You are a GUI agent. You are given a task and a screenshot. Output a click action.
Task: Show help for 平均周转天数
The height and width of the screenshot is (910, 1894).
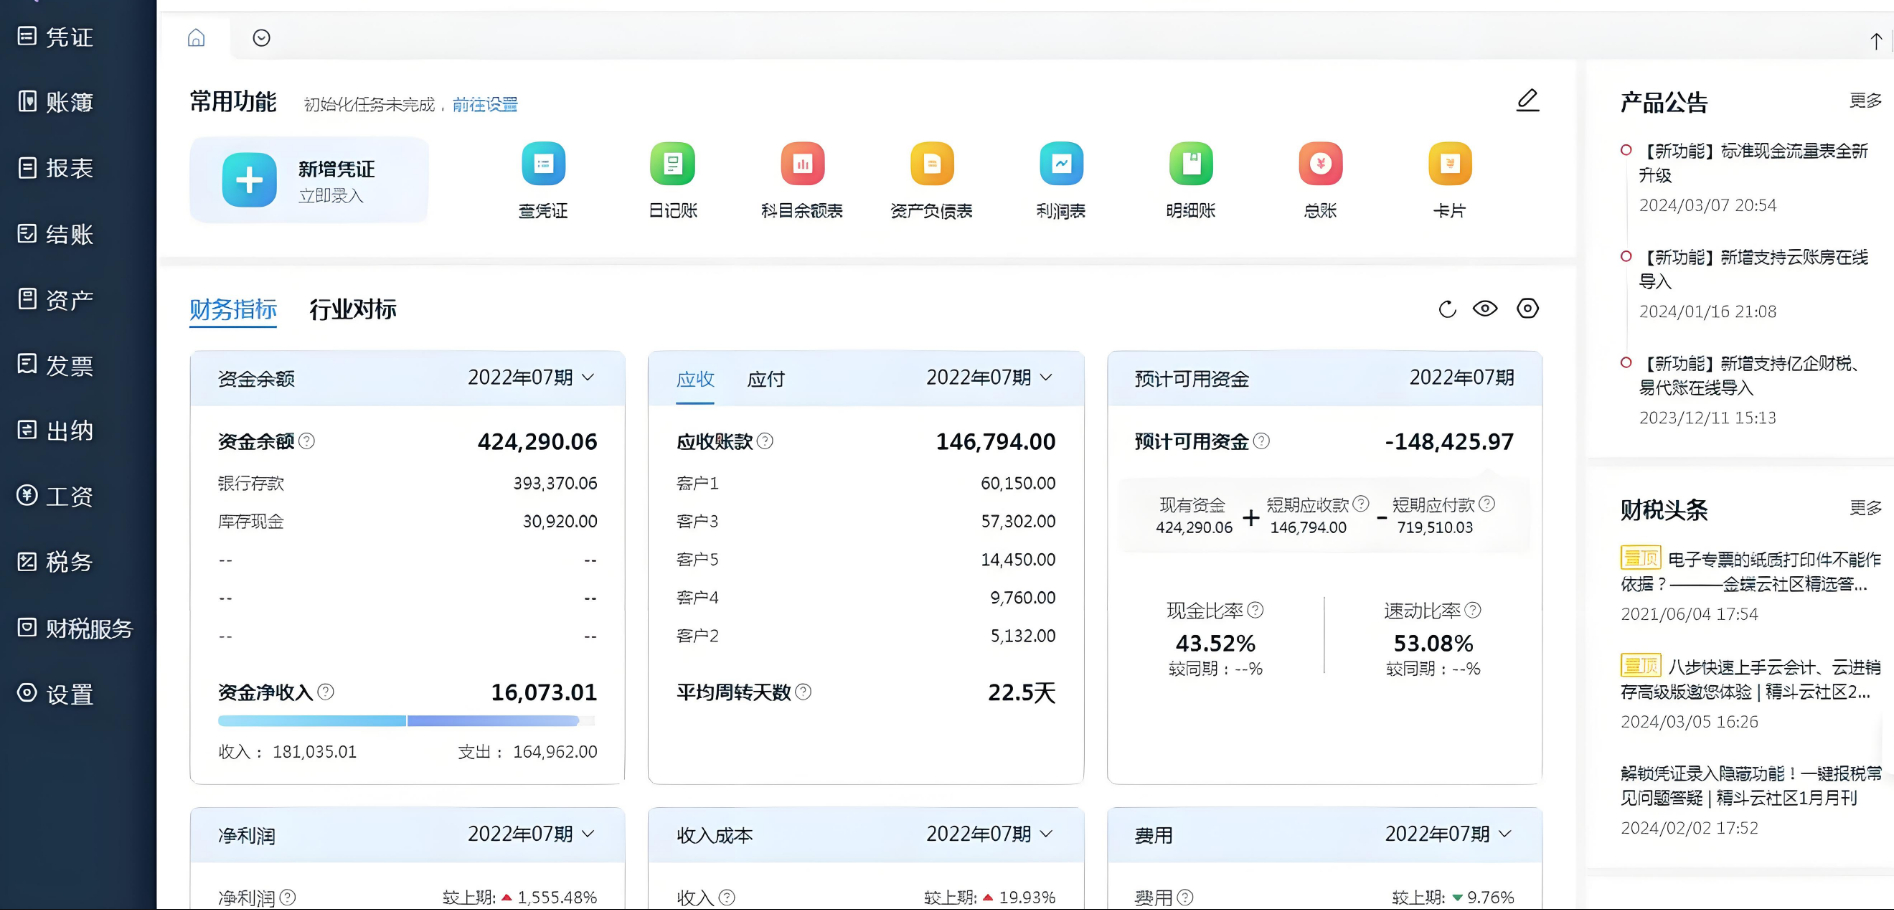point(803,691)
